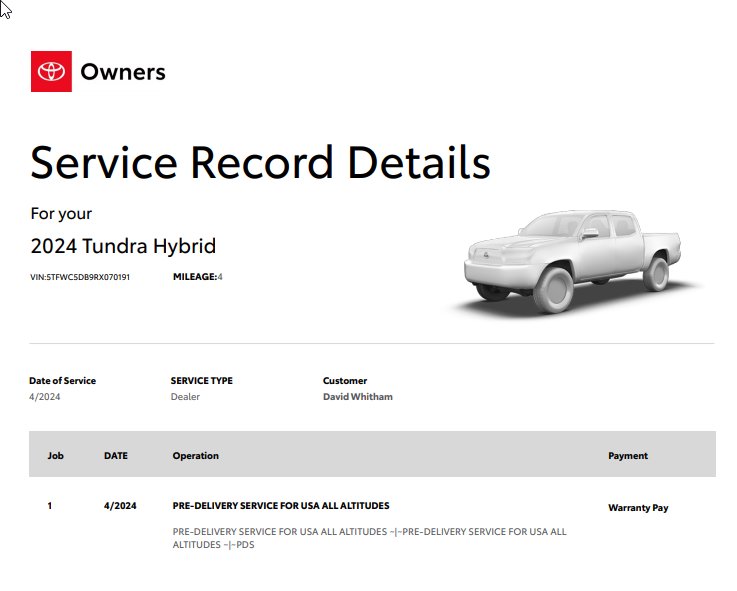Click the bold PRE-DELIVERY SERVICE operation title
The height and width of the screenshot is (591, 737).
281,506
